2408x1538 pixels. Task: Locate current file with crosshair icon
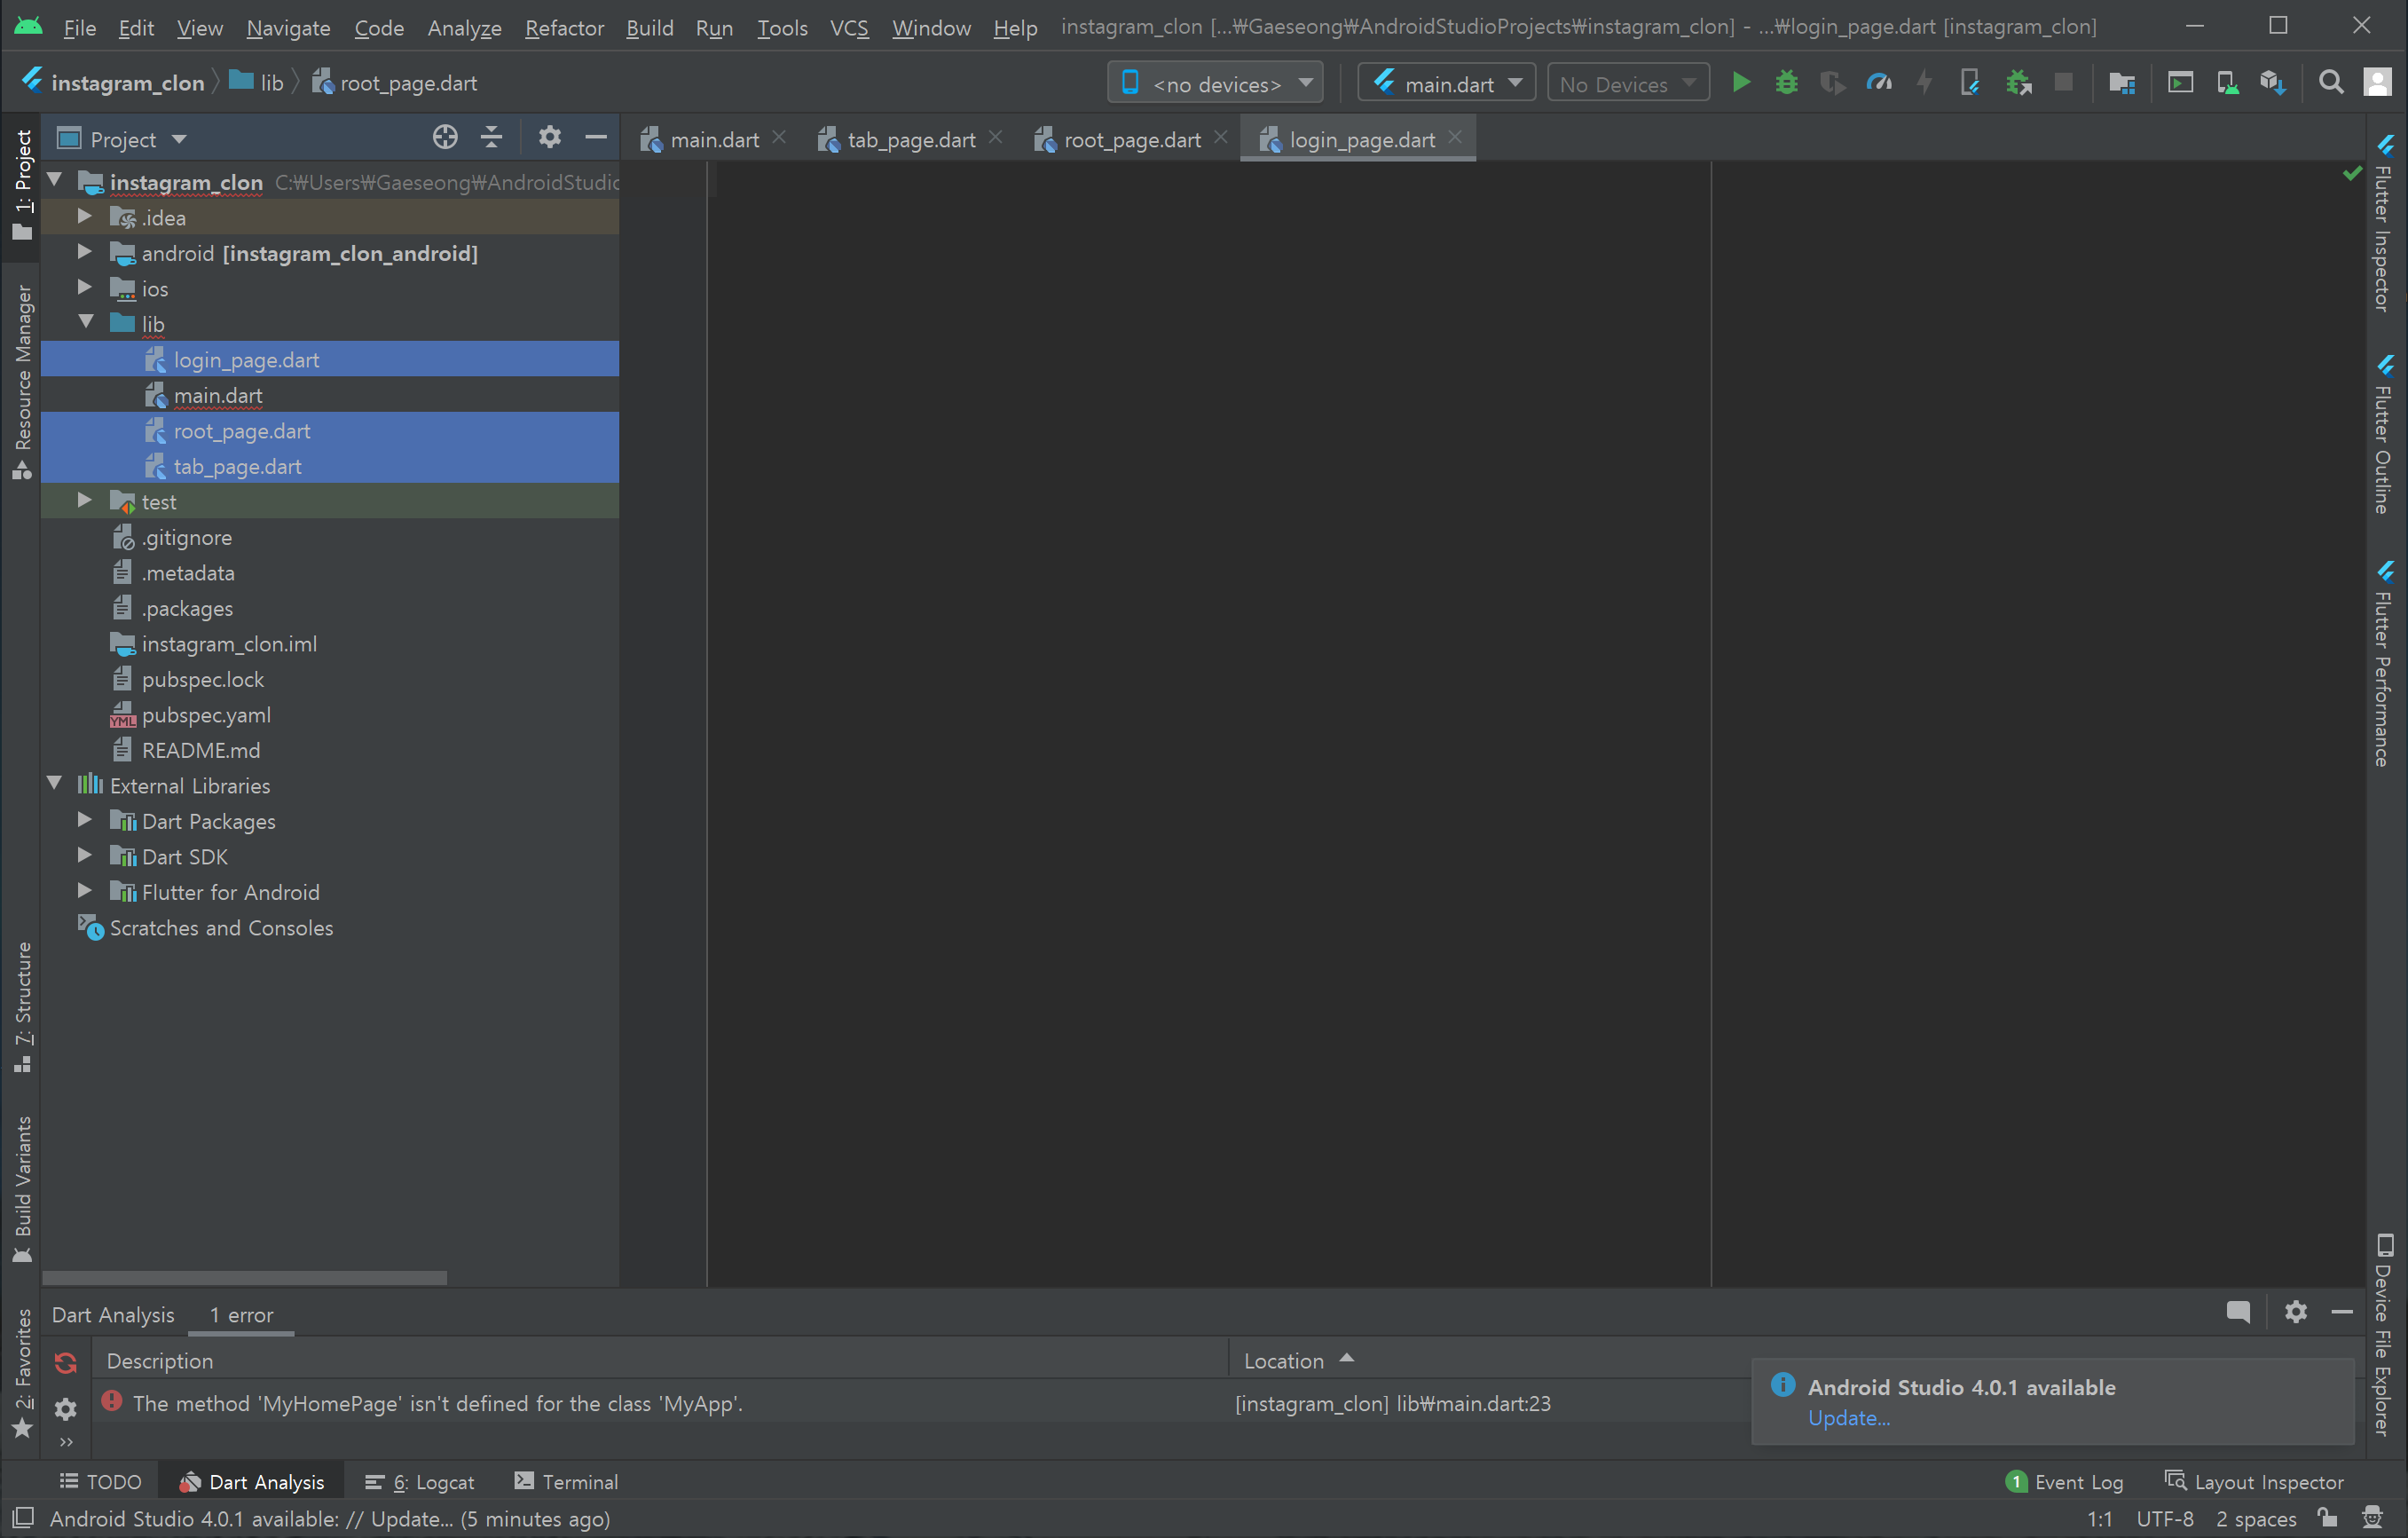coord(445,138)
